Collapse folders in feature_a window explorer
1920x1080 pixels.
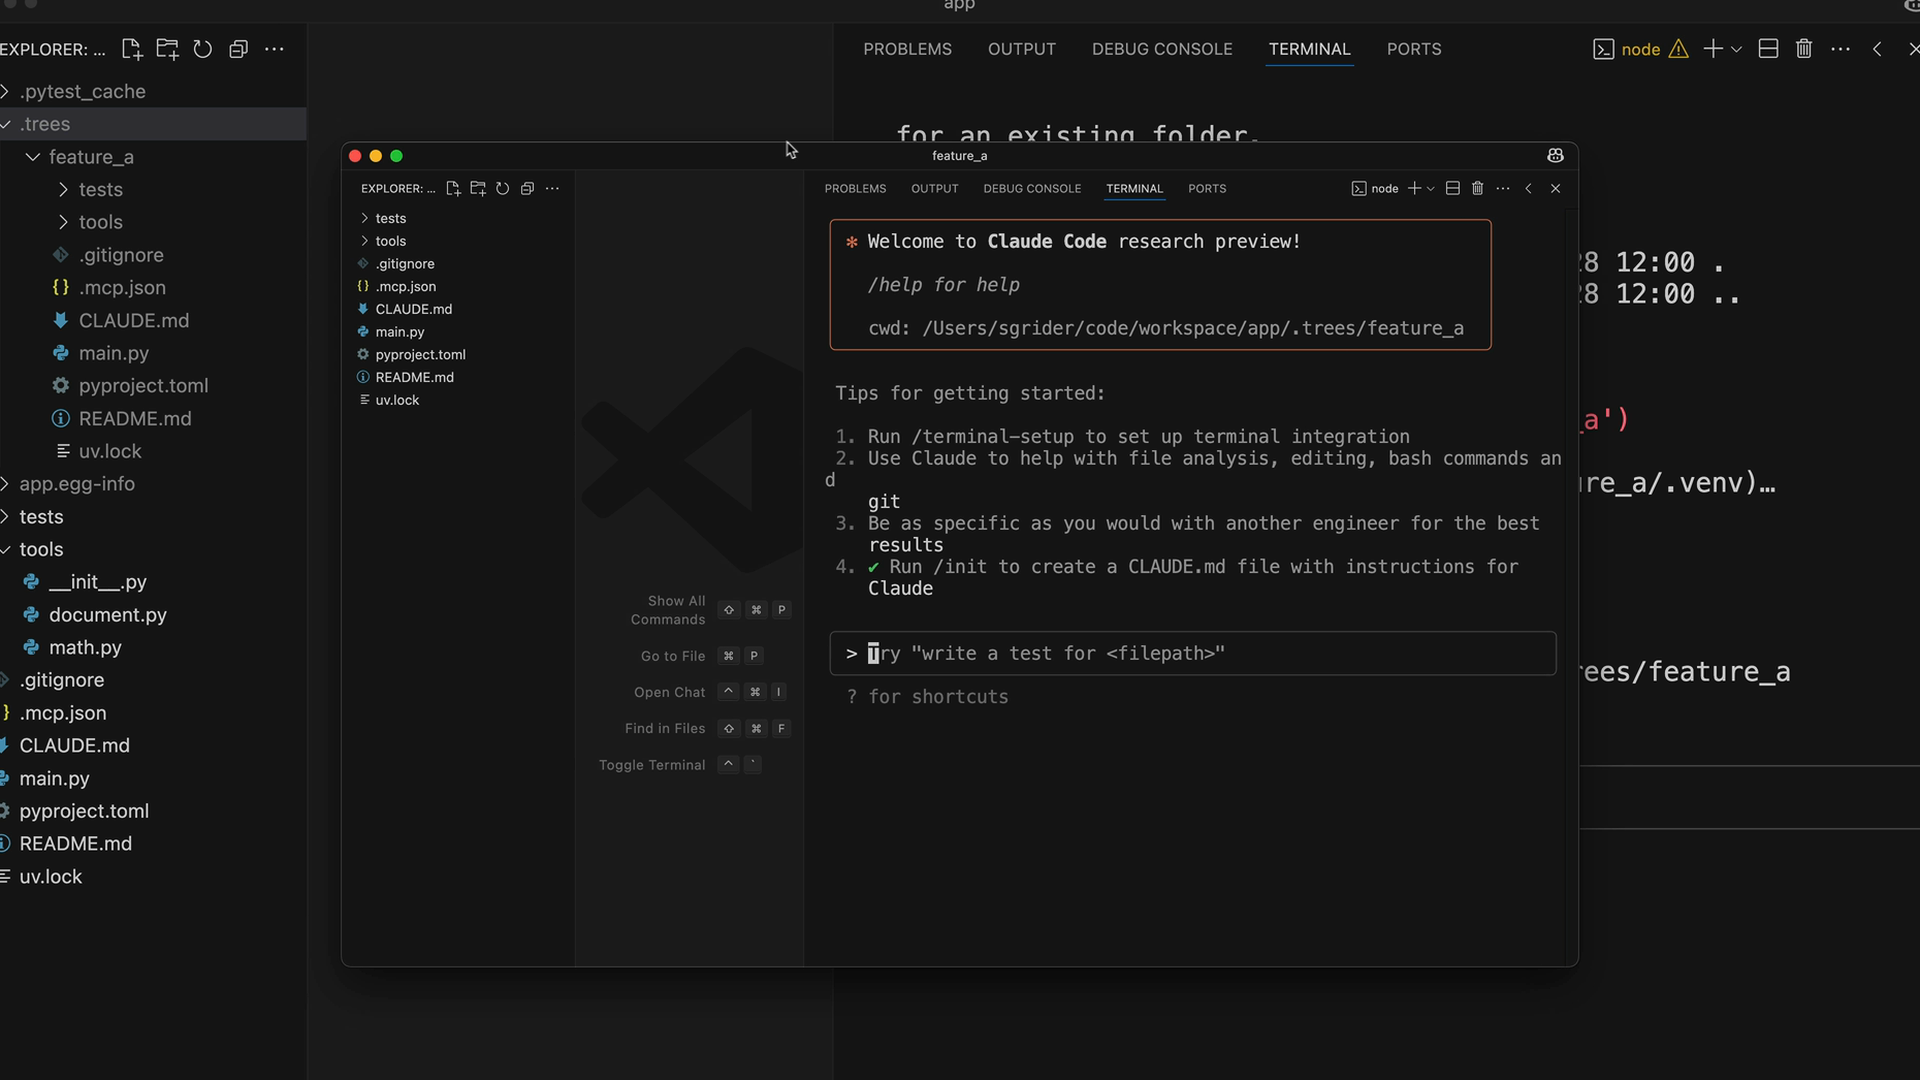[x=527, y=188]
